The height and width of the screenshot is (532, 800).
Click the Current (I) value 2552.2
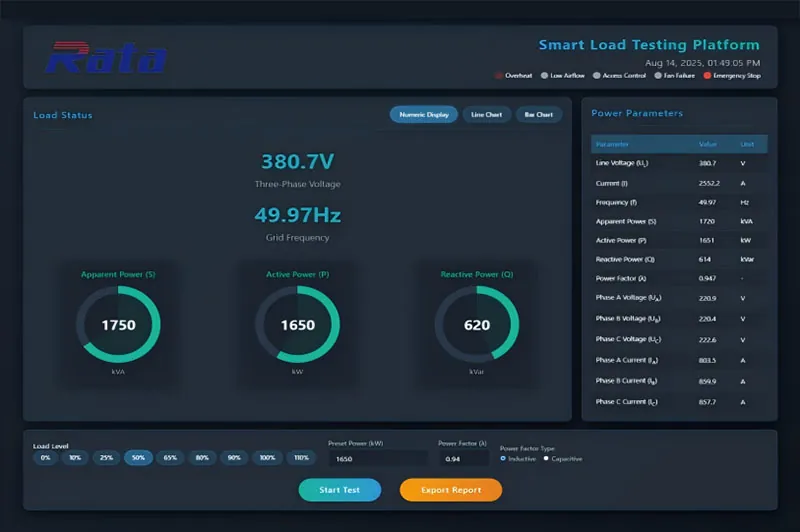[709, 183]
